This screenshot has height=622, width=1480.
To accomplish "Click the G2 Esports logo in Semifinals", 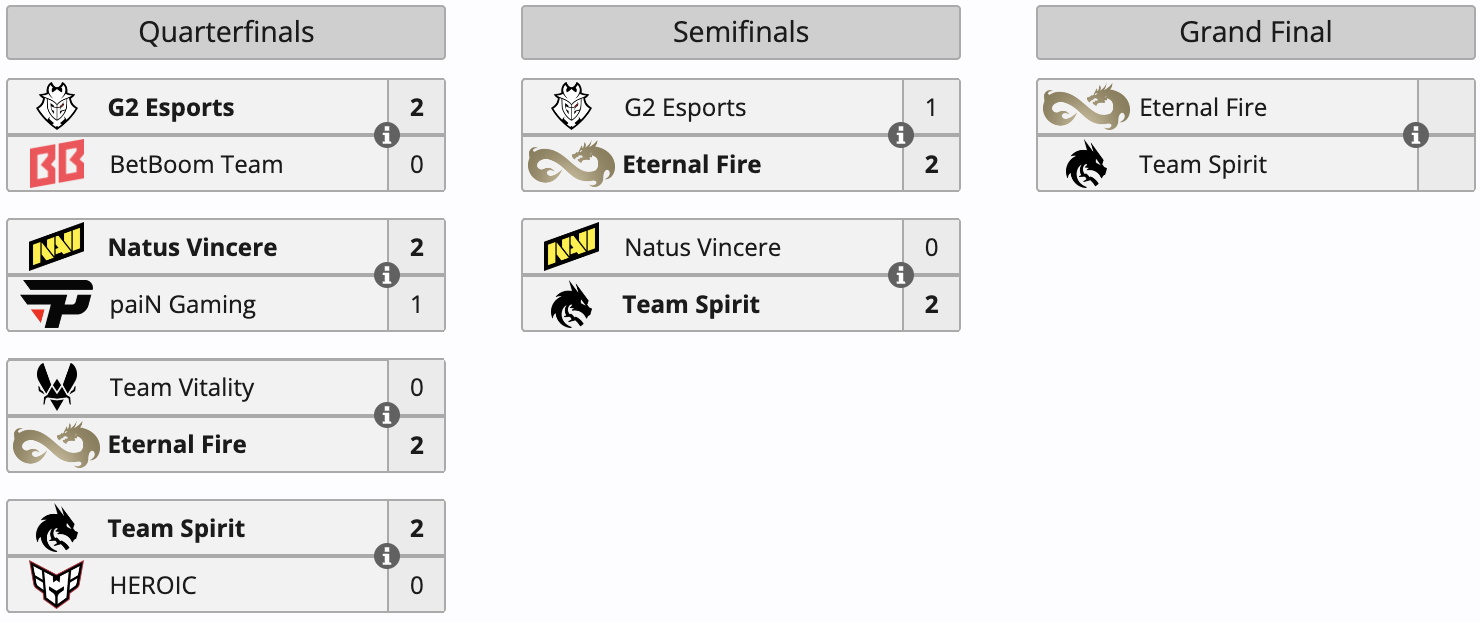I will [x=572, y=107].
